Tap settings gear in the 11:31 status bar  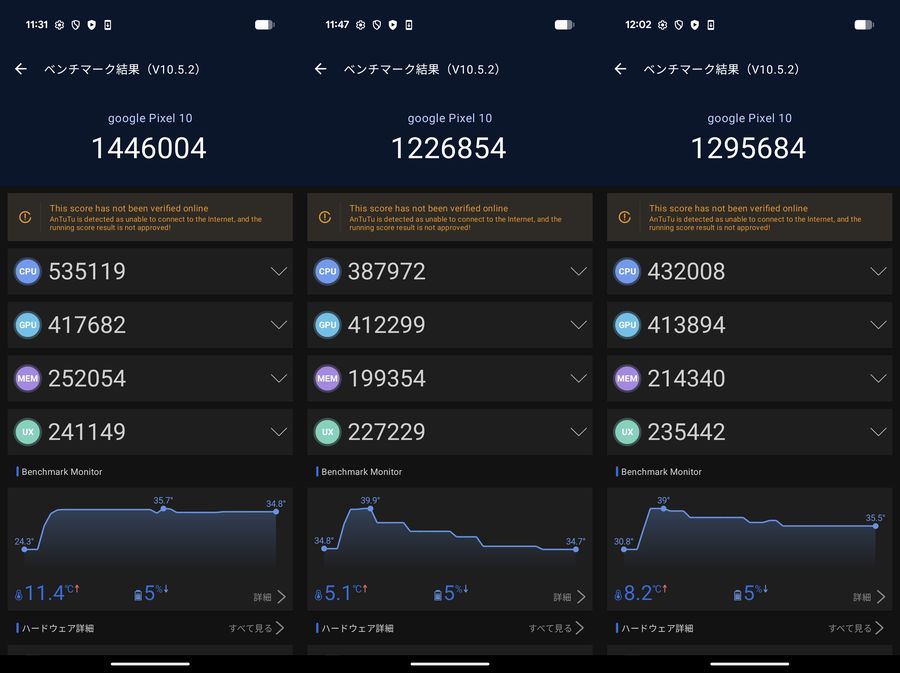(x=60, y=25)
